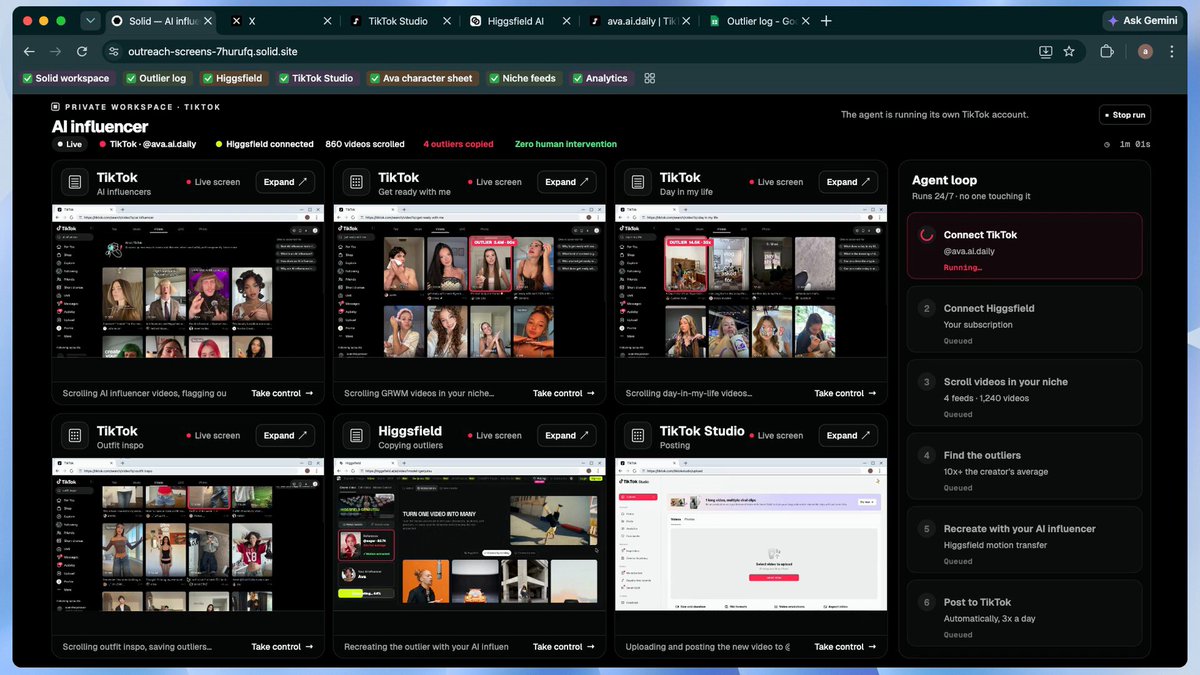Open the Outlier log bookmark
1200x675 pixels.
156,78
